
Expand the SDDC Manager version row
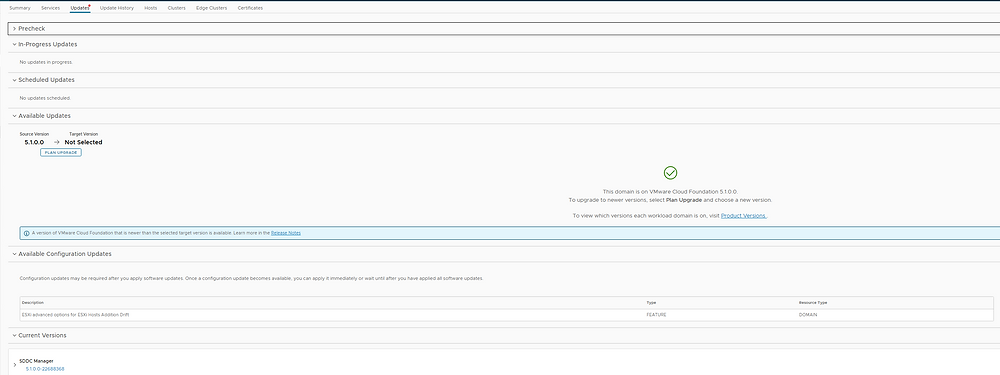[15, 365]
